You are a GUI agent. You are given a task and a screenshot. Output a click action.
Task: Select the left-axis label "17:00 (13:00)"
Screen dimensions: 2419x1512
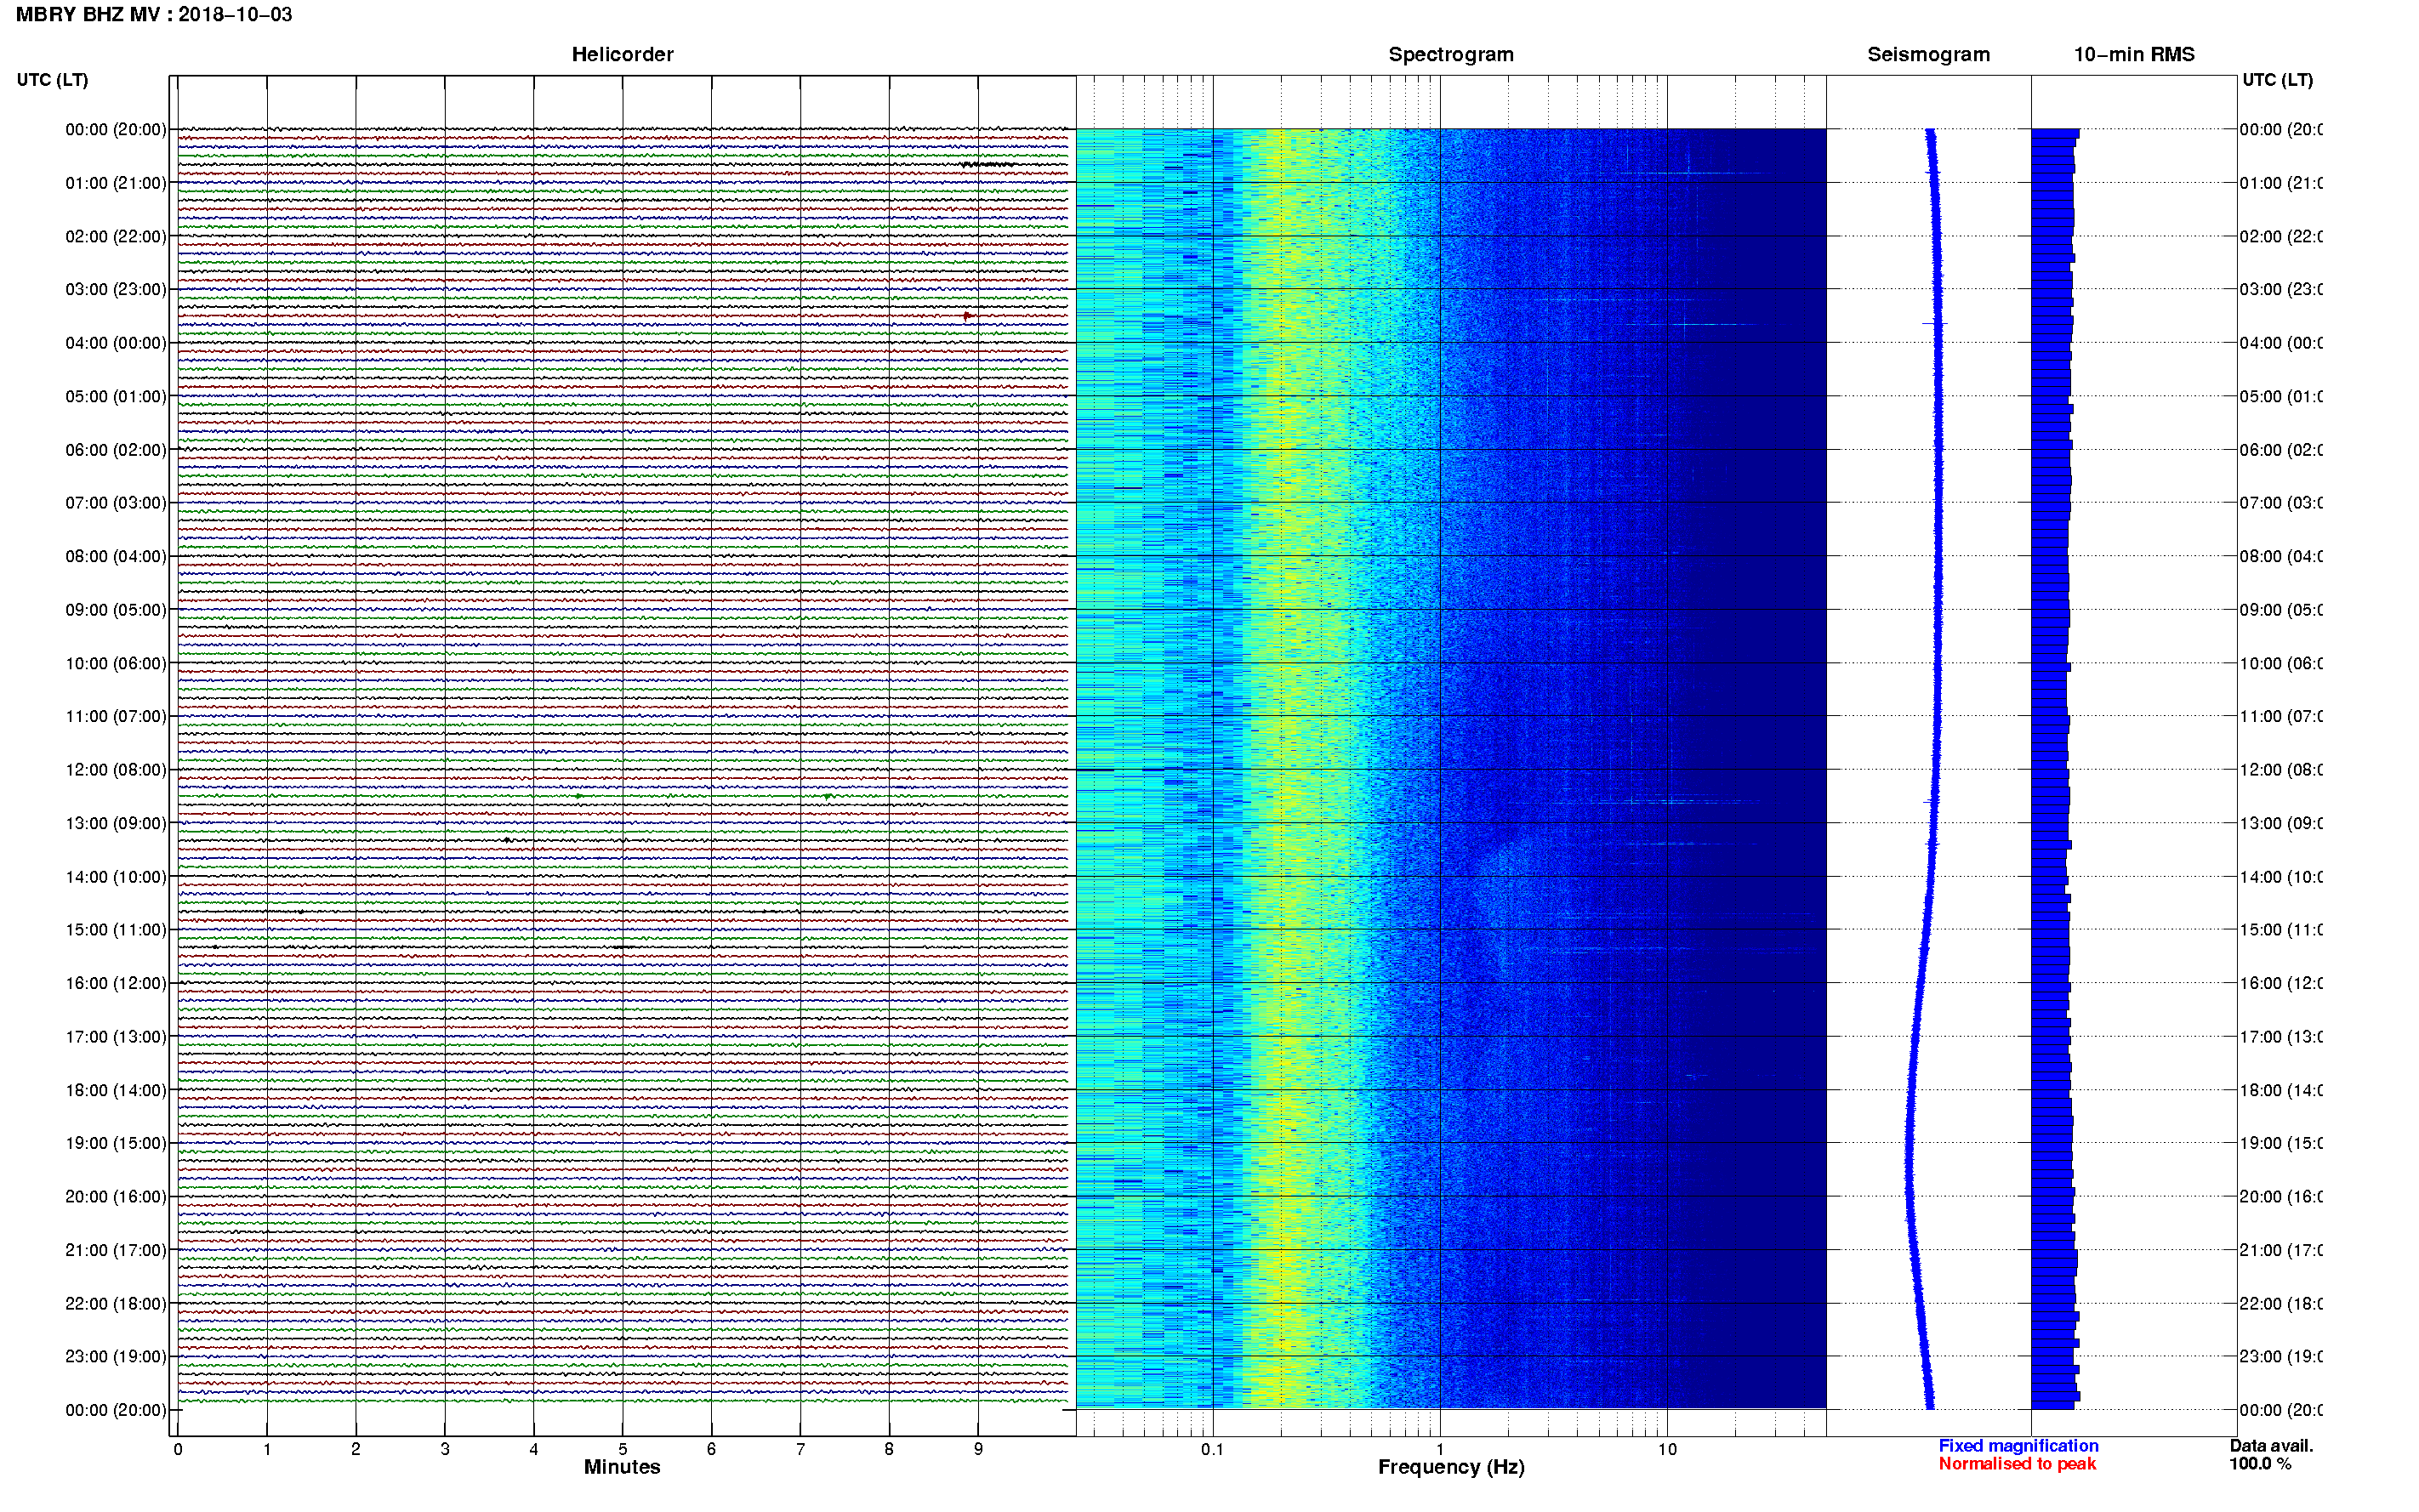pyautogui.click(x=116, y=1037)
